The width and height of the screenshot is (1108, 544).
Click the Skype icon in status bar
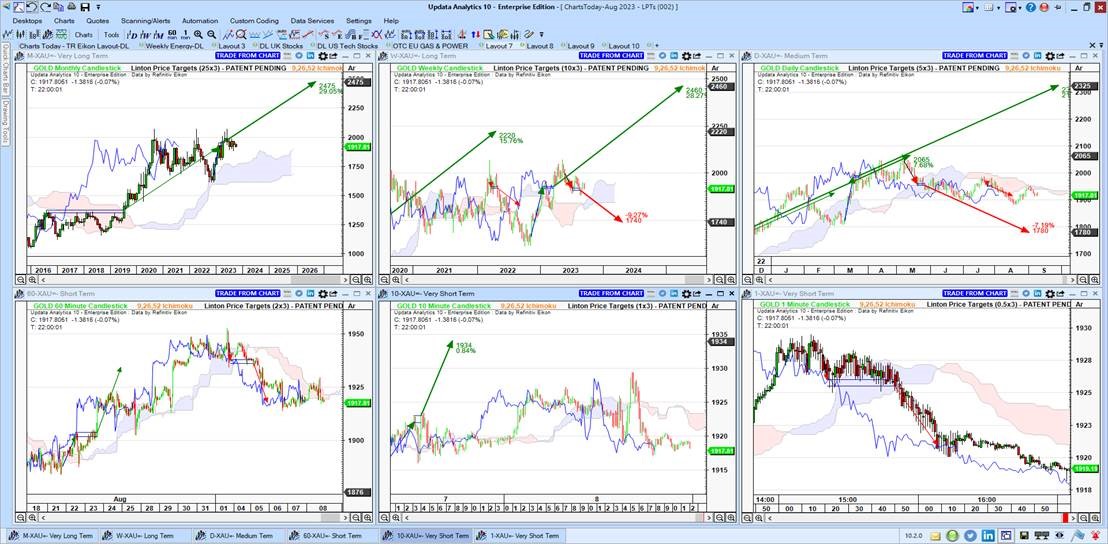coord(952,536)
